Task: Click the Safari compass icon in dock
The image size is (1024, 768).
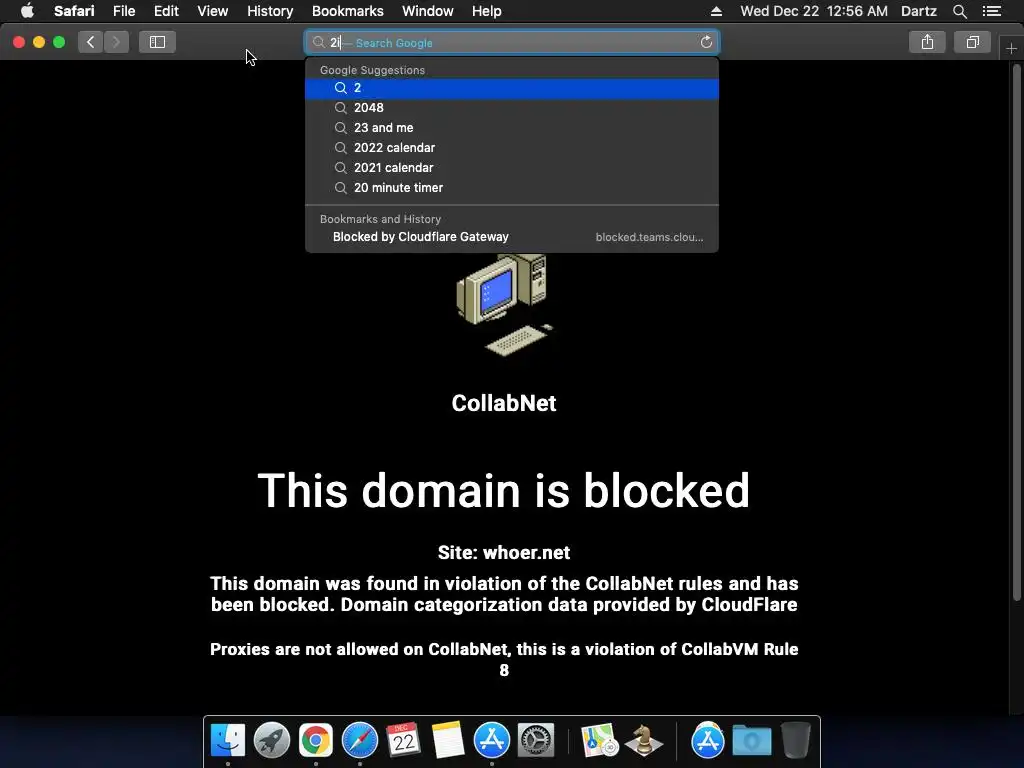Action: pyautogui.click(x=360, y=740)
